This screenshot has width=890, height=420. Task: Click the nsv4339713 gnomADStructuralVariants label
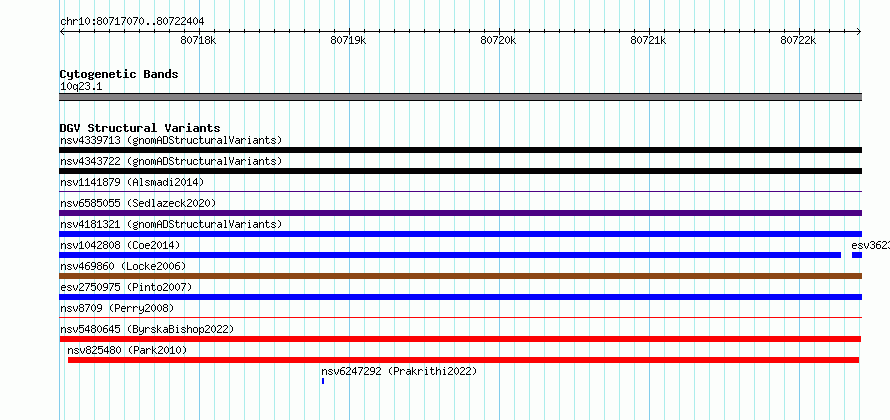coord(171,140)
